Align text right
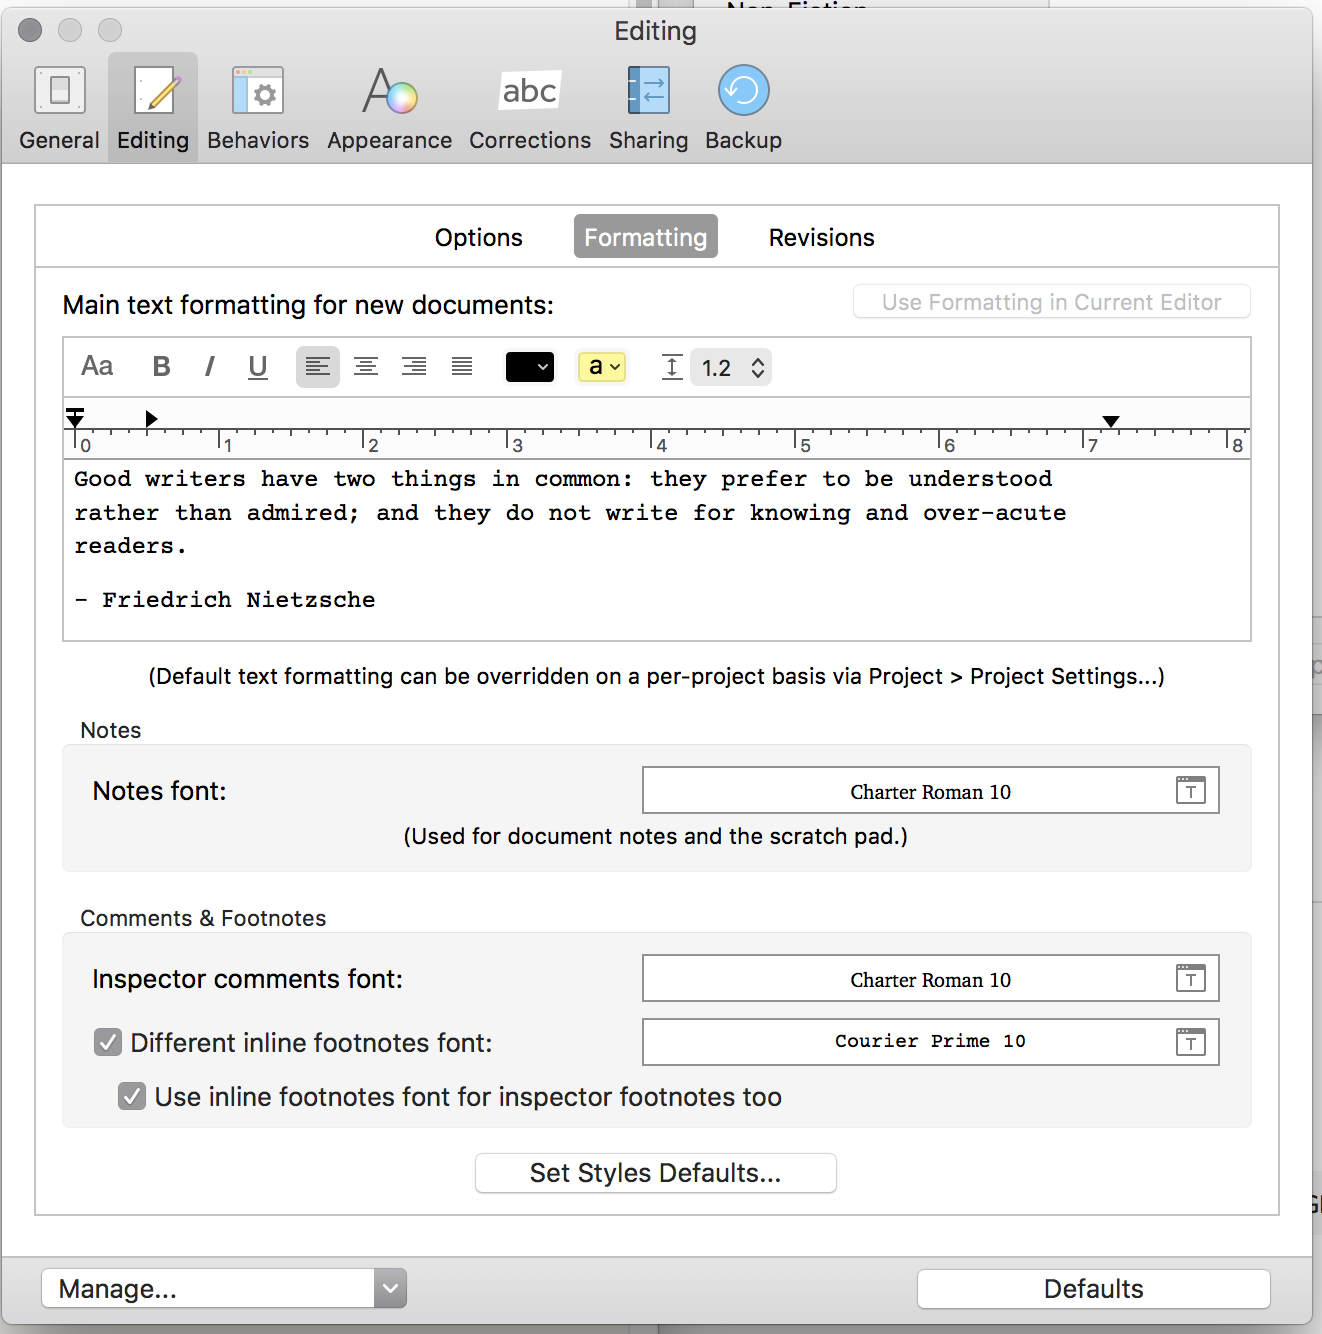1322x1334 pixels. pos(414,367)
